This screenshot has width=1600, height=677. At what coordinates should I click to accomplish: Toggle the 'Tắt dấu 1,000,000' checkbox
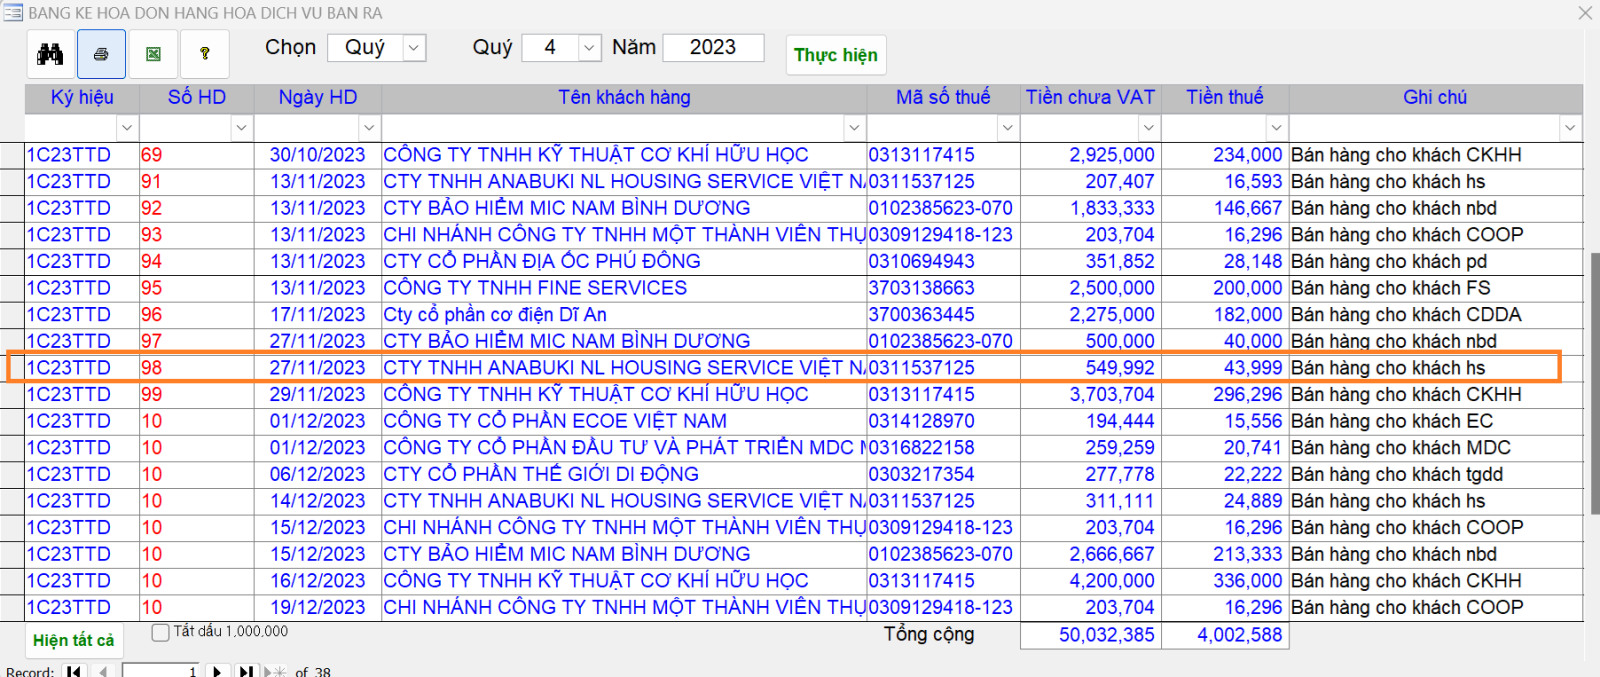pyautogui.click(x=160, y=632)
